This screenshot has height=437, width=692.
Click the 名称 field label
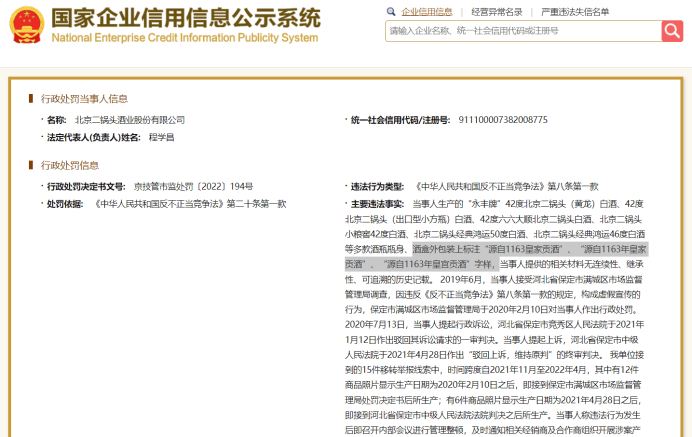[56, 120]
